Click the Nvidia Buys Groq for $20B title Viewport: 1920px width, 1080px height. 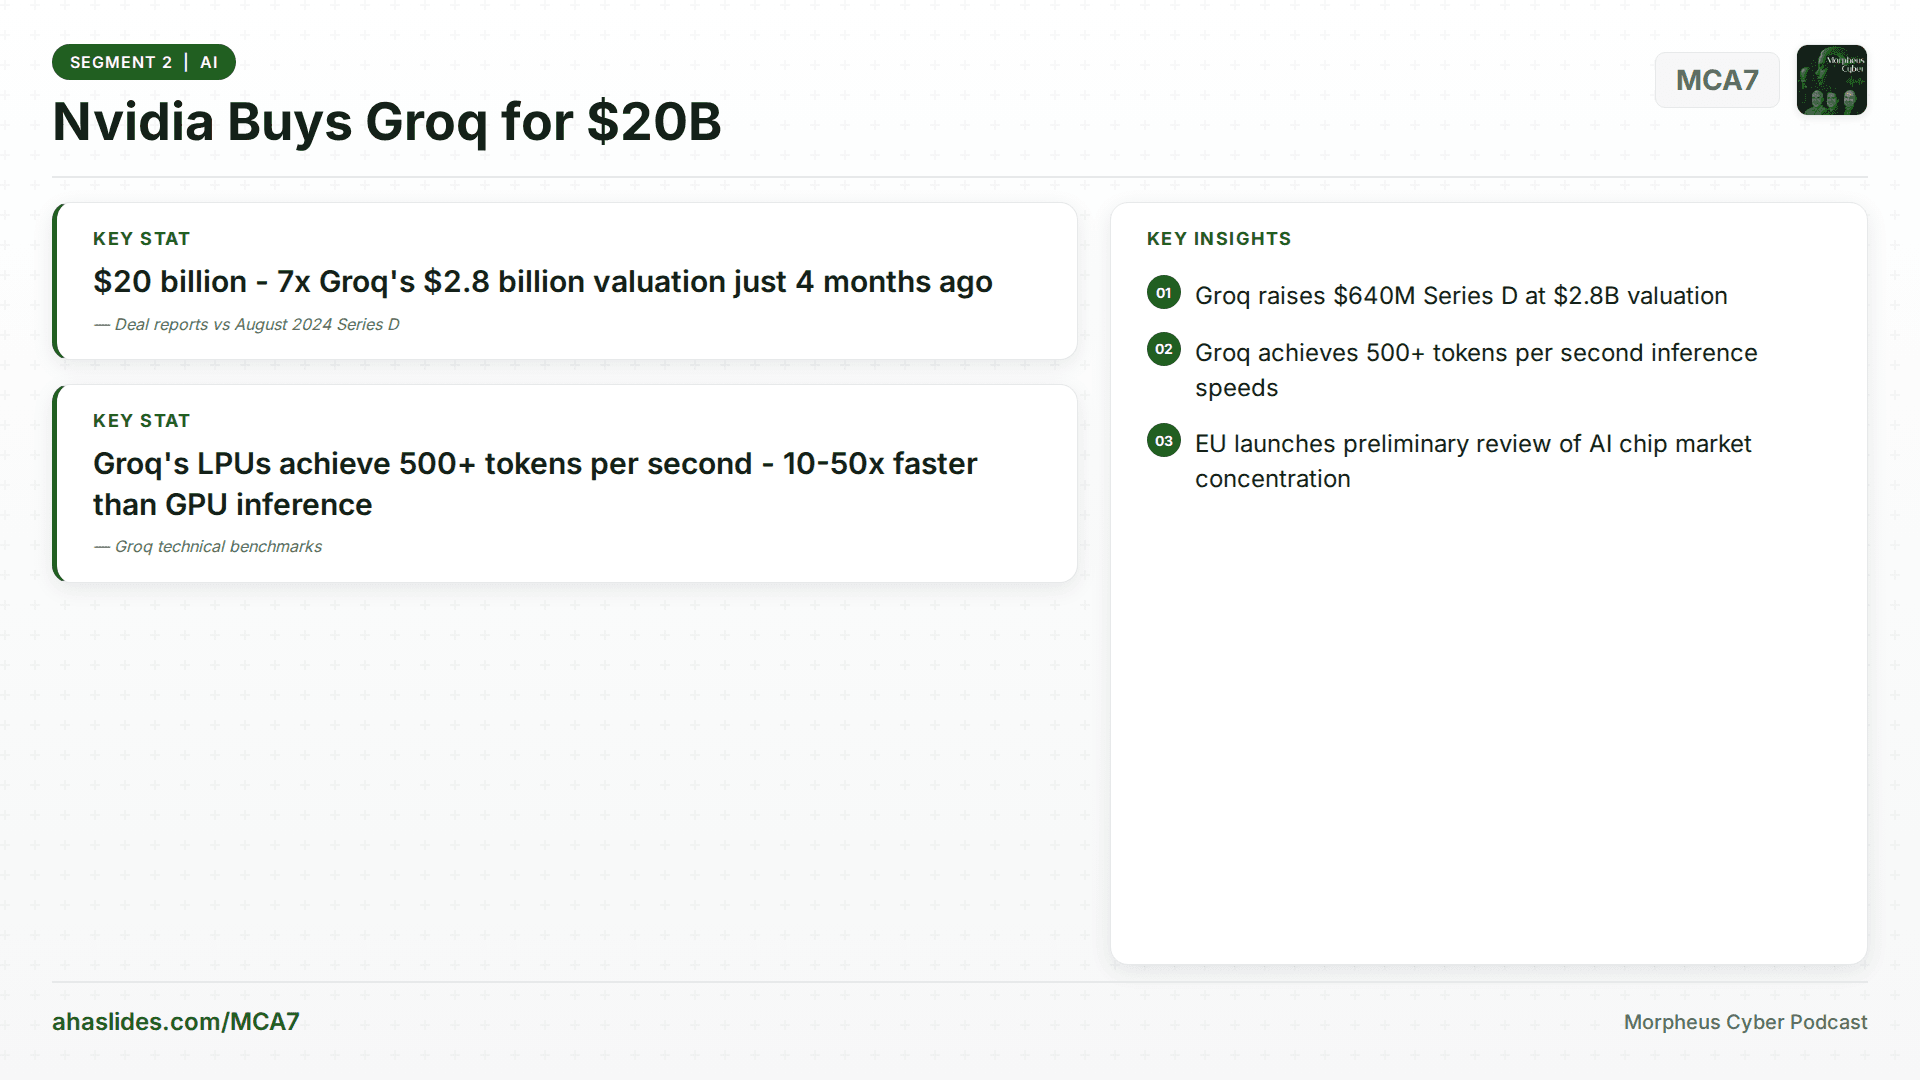coord(387,122)
